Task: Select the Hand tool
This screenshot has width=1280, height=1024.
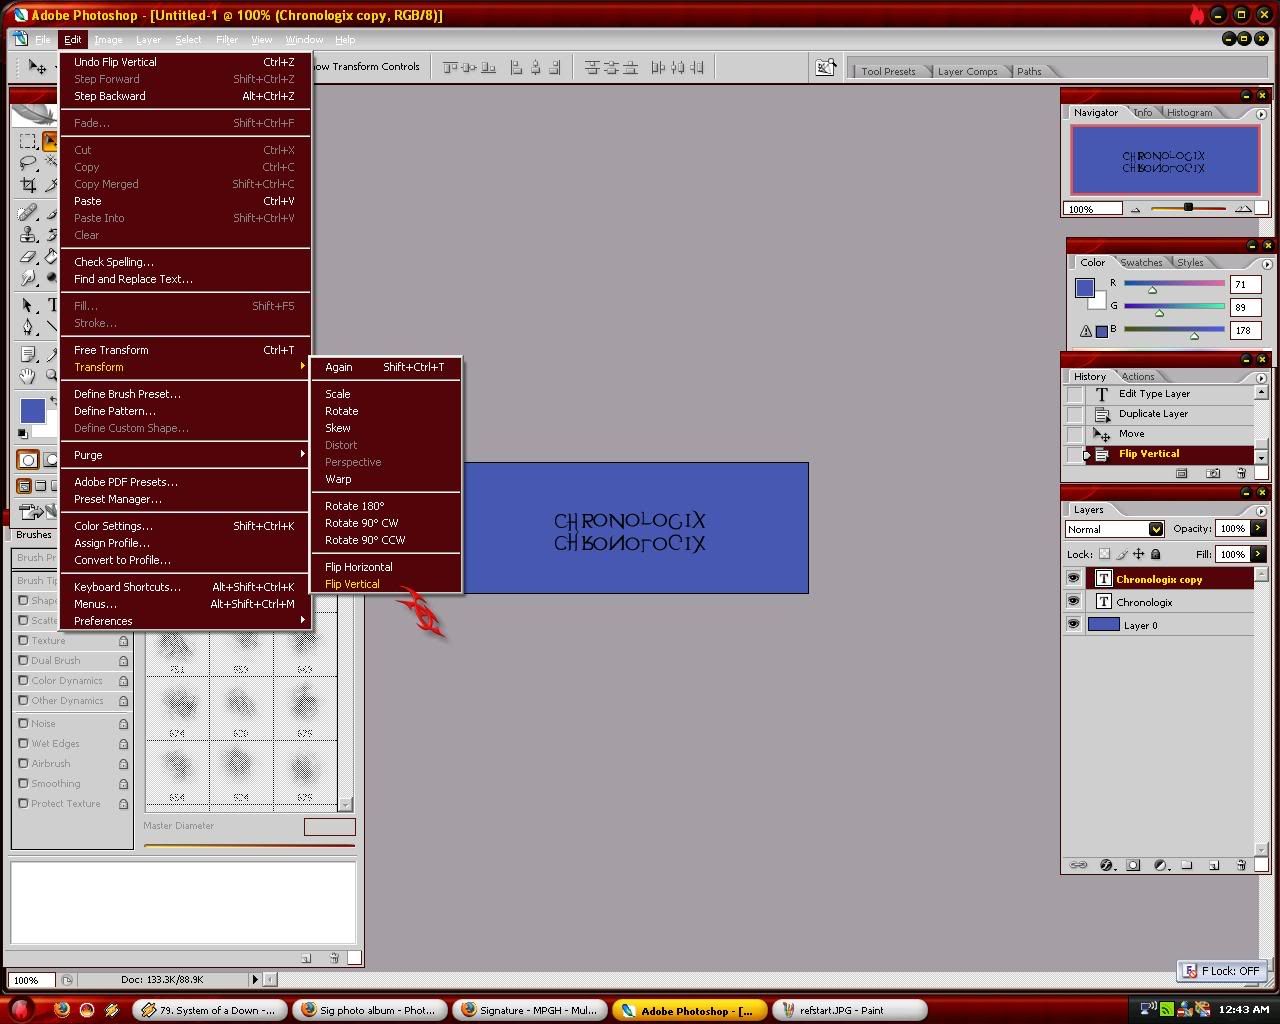Action: point(28,376)
